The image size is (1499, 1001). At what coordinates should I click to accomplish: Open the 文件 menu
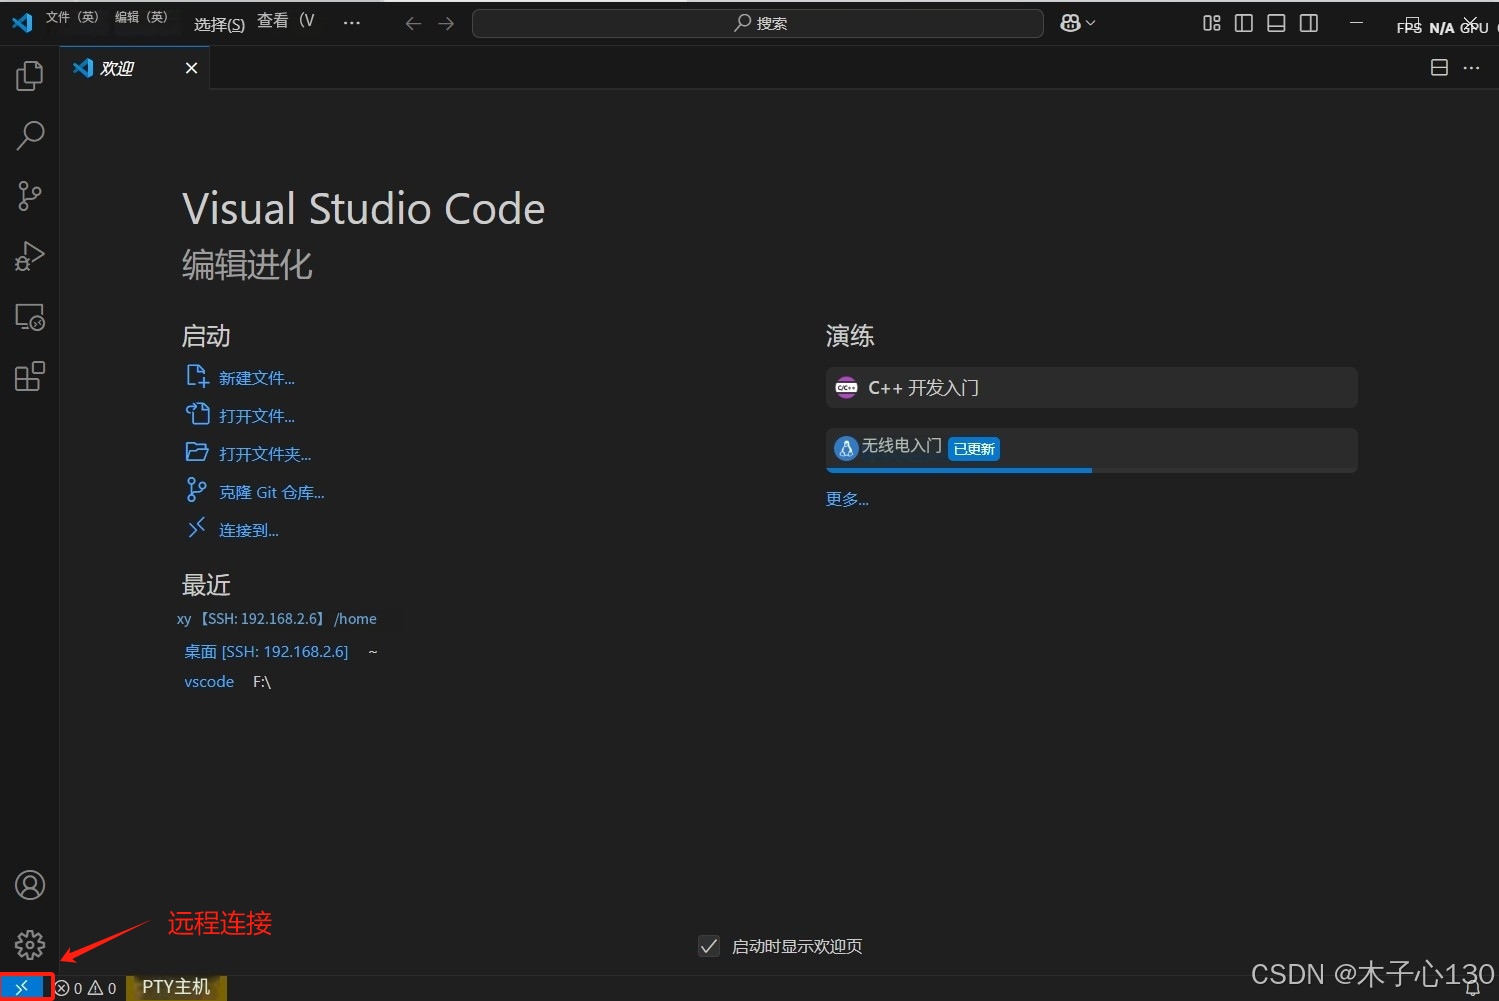72,17
